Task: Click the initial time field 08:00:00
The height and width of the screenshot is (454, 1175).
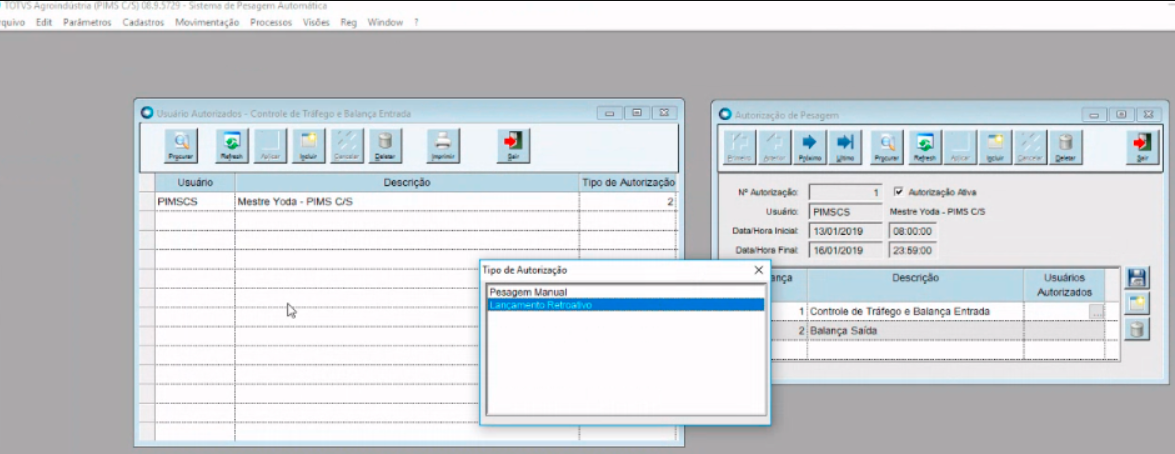Action: coord(913,231)
